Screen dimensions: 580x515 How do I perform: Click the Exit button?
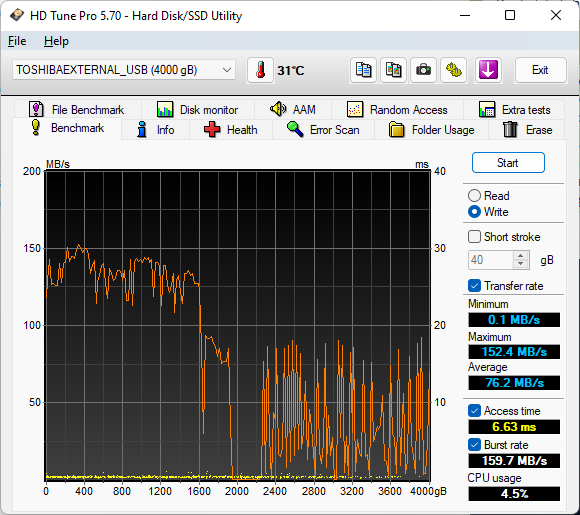(x=540, y=70)
